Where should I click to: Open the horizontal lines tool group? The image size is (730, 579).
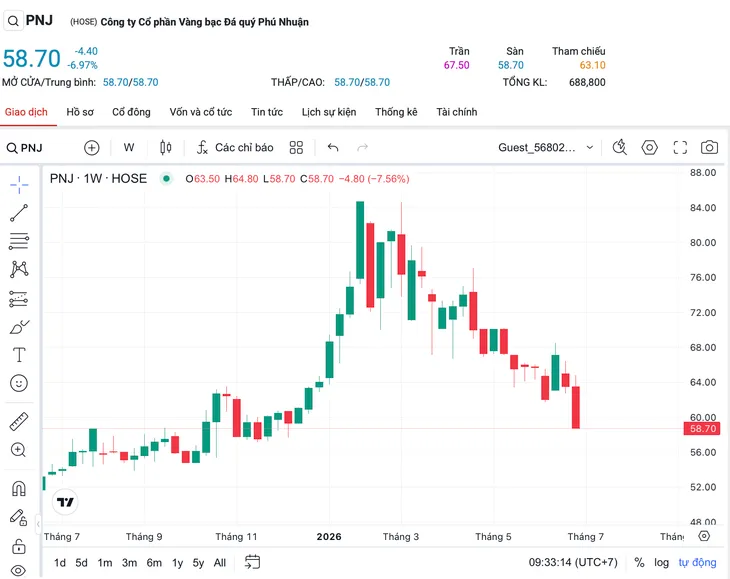coord(19,241)
